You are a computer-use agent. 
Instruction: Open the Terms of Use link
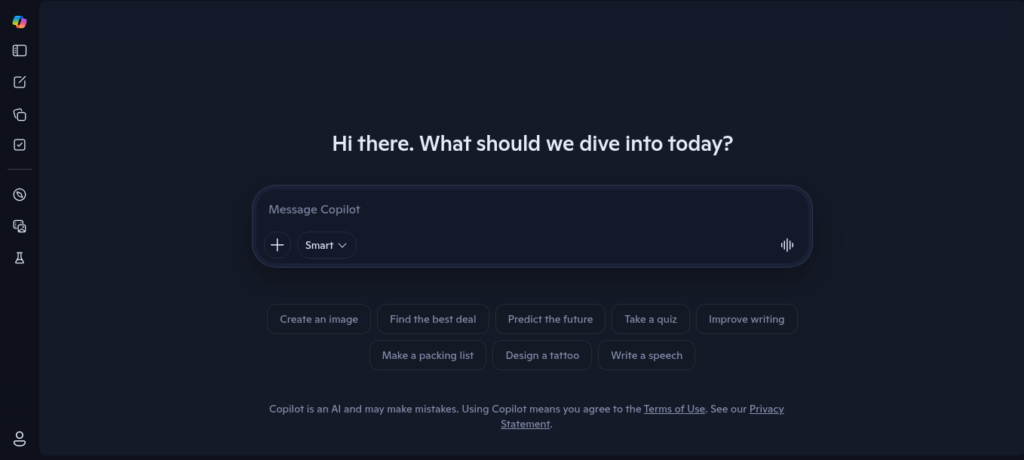pyautogui.click(x=674, y=409)
